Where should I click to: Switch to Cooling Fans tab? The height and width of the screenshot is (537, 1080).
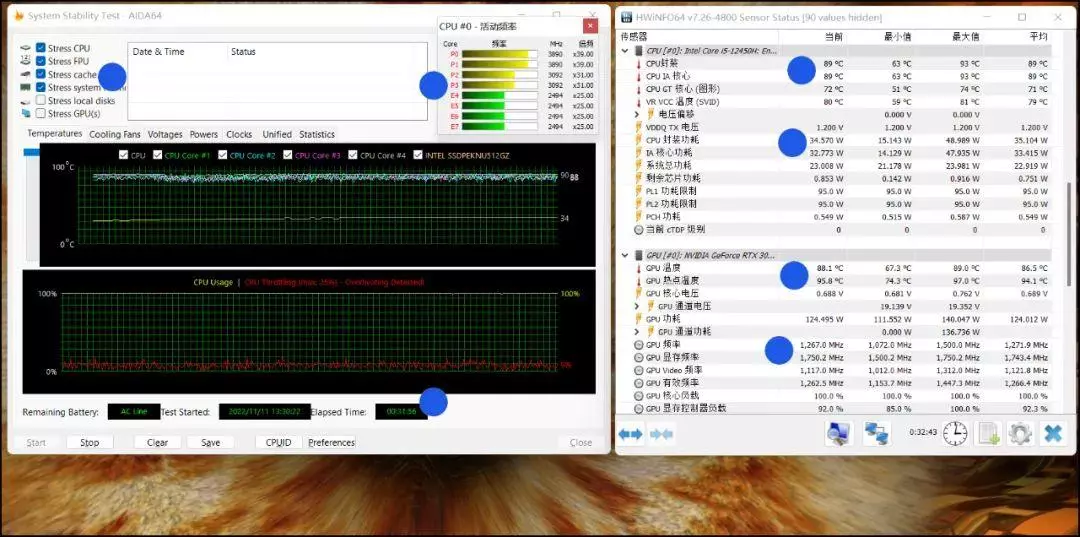pos(114,135)
